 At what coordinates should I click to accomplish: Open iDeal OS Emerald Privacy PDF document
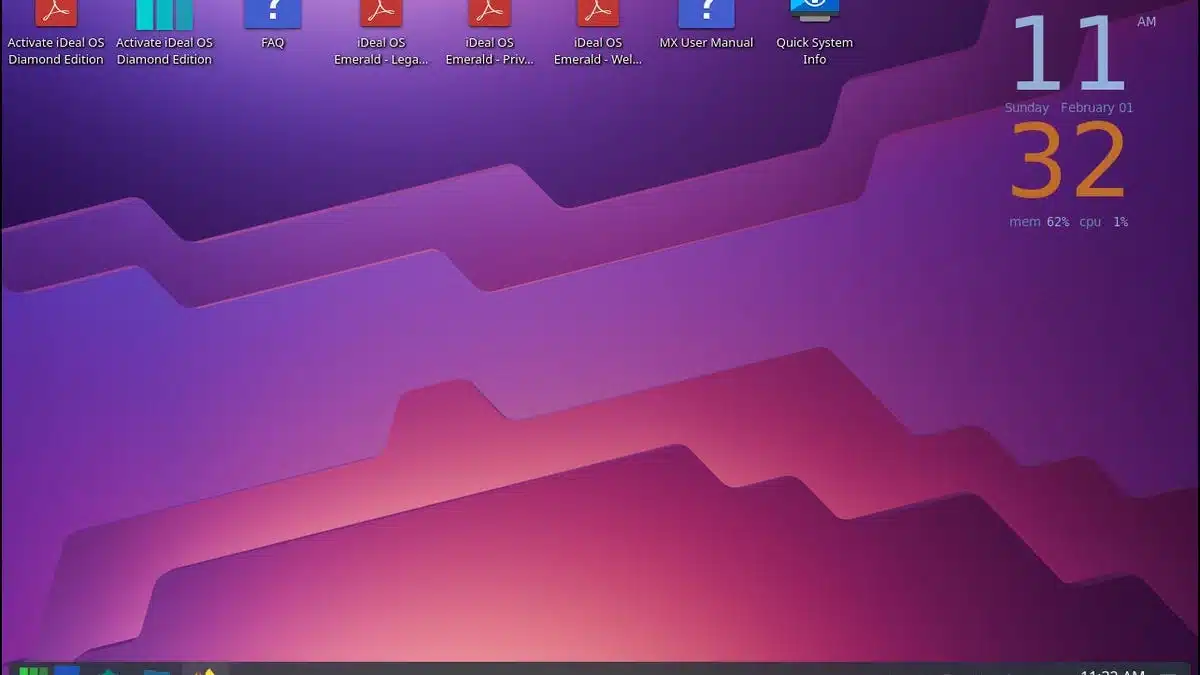pos(489,14)
